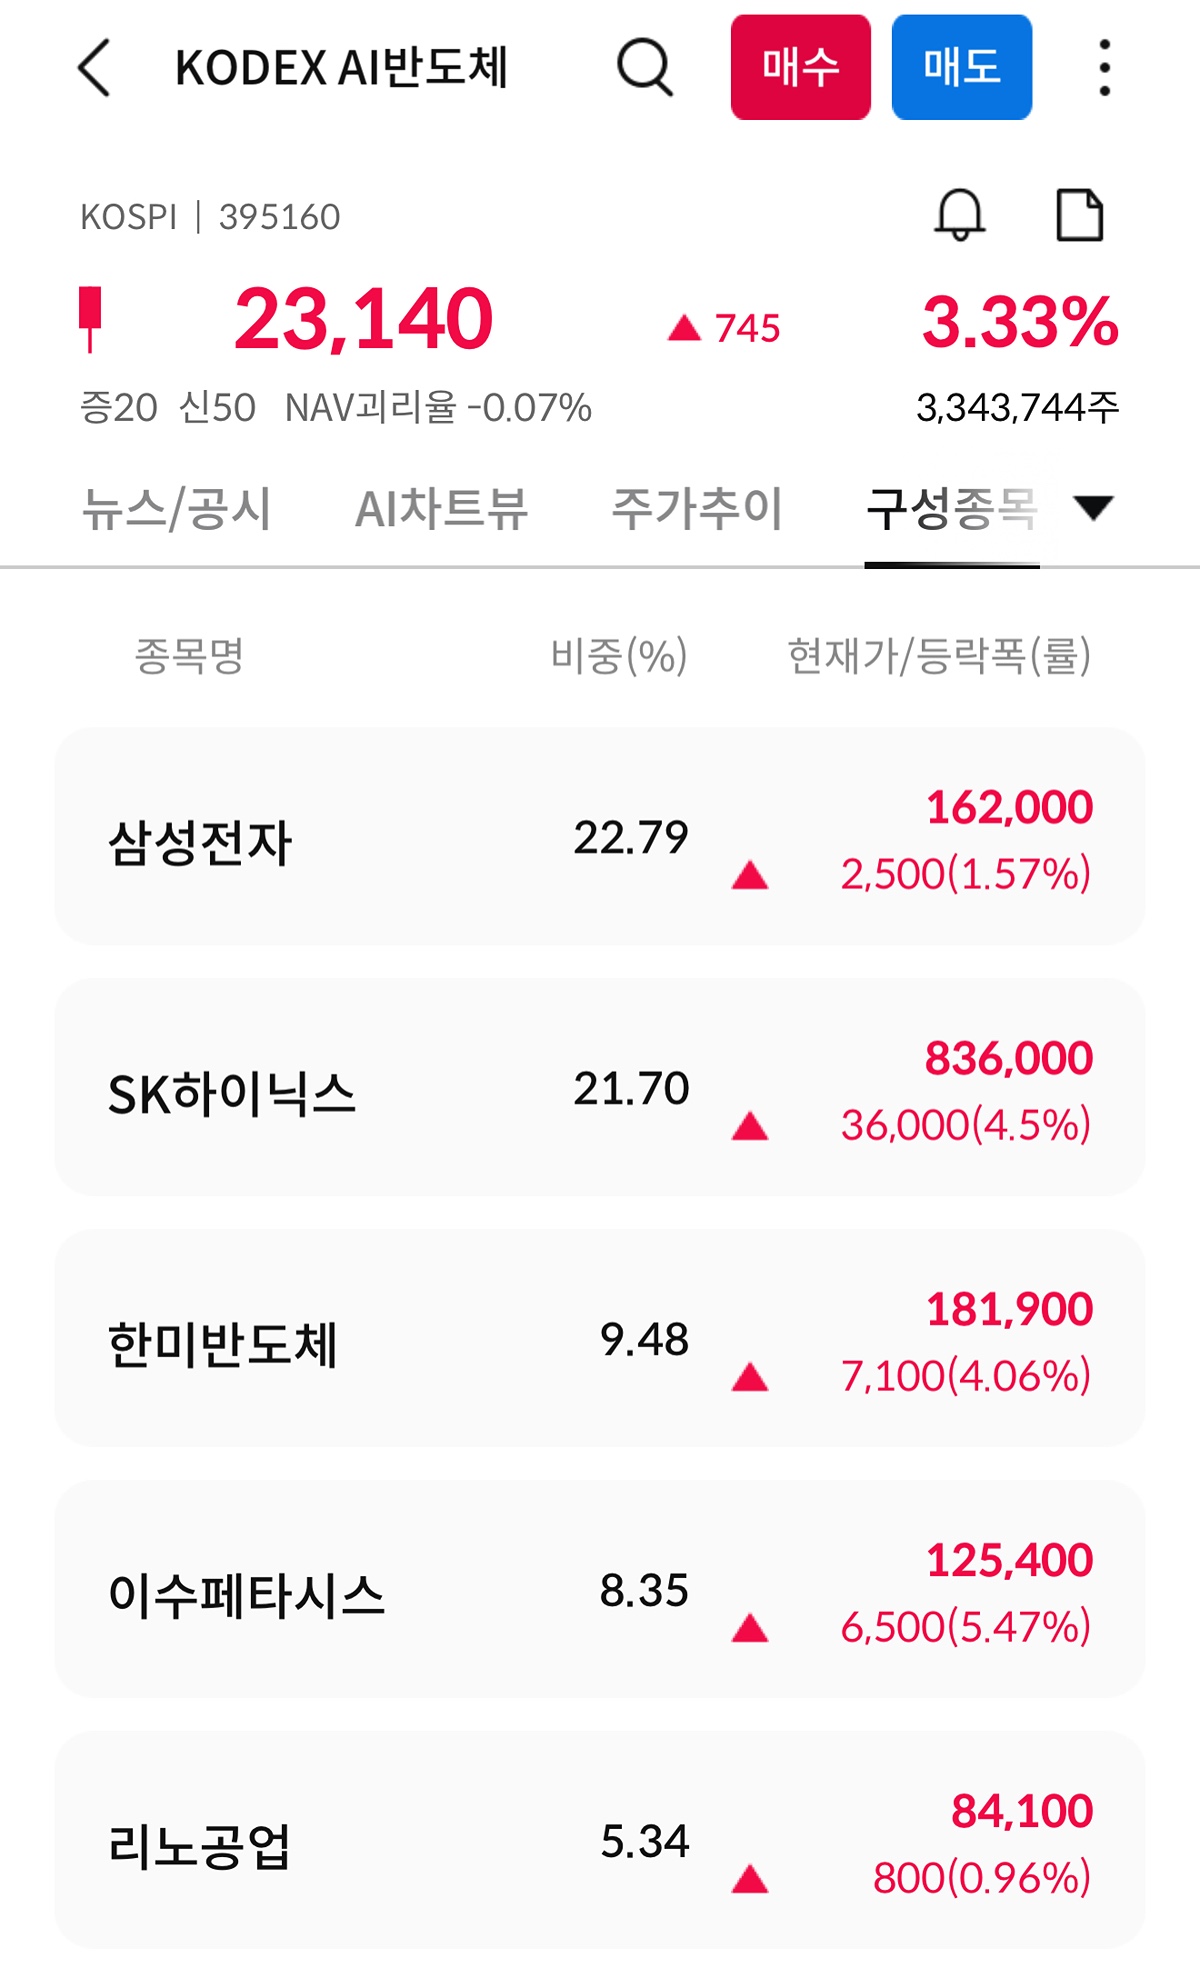This screenshot has height=1968, width=1200.
Task: Tap the price alert bell icon
Action: (x=960, y=215)
